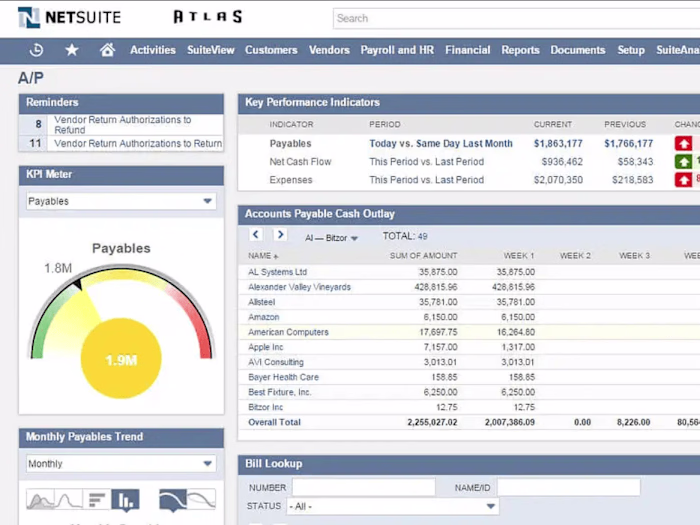Click Today vs. Same Day Last Month
Viewport: 700px width, 525px height.
point(441,144)
